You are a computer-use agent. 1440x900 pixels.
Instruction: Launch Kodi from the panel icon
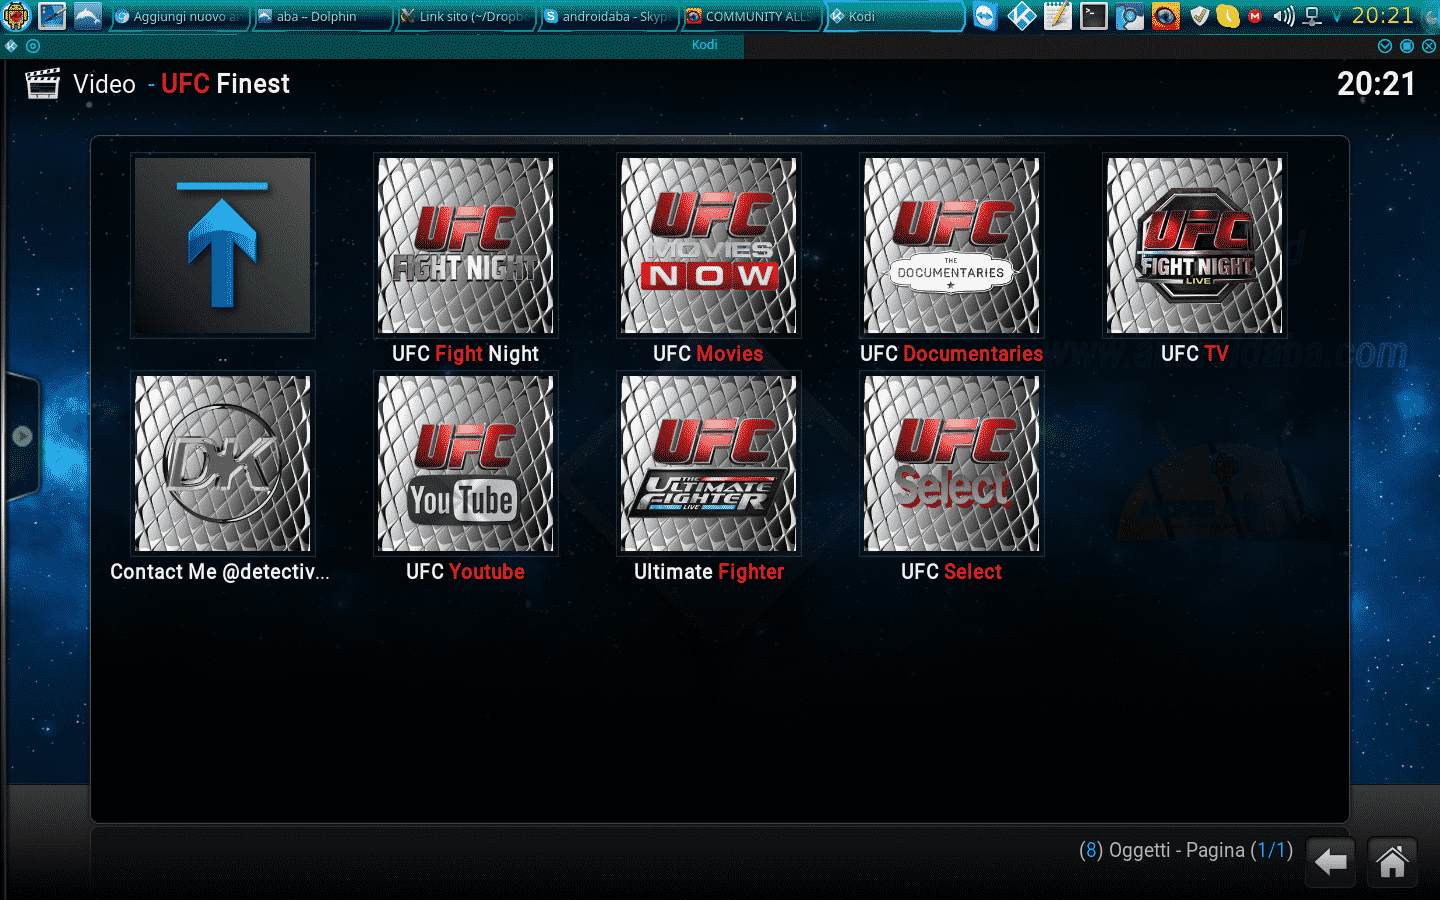click(1022, 16)
